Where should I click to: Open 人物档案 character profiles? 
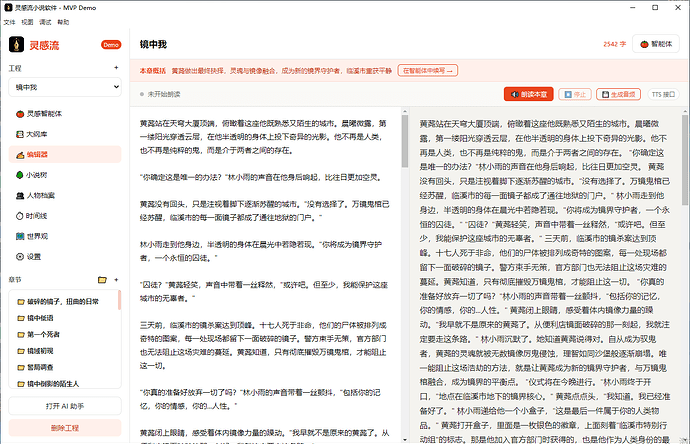tap(65, 195)
